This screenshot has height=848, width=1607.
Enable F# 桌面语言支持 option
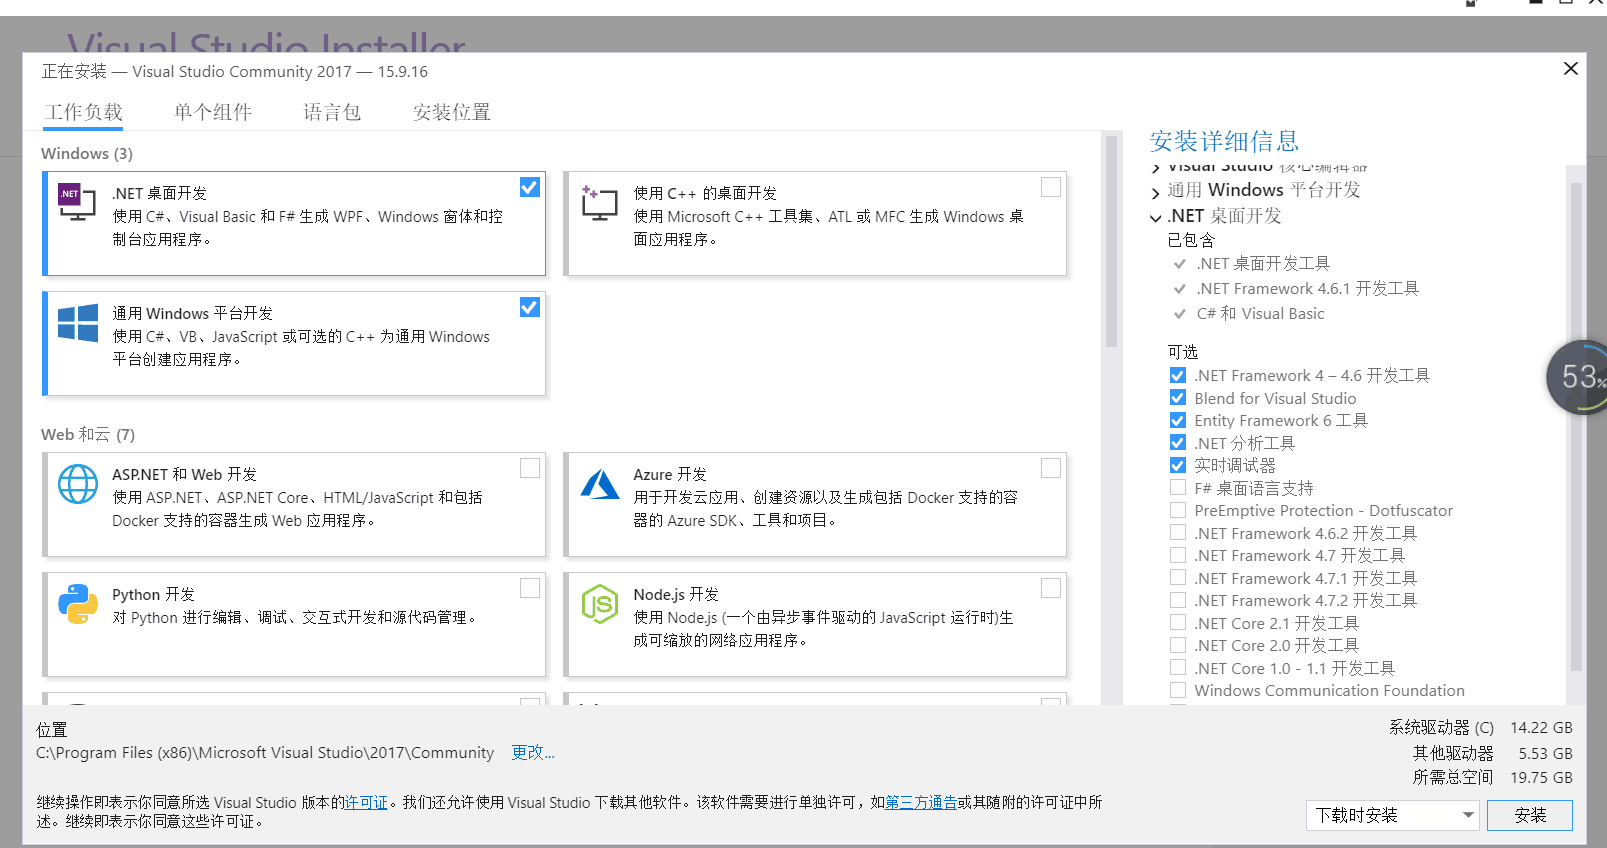[x=1178, y=488]
